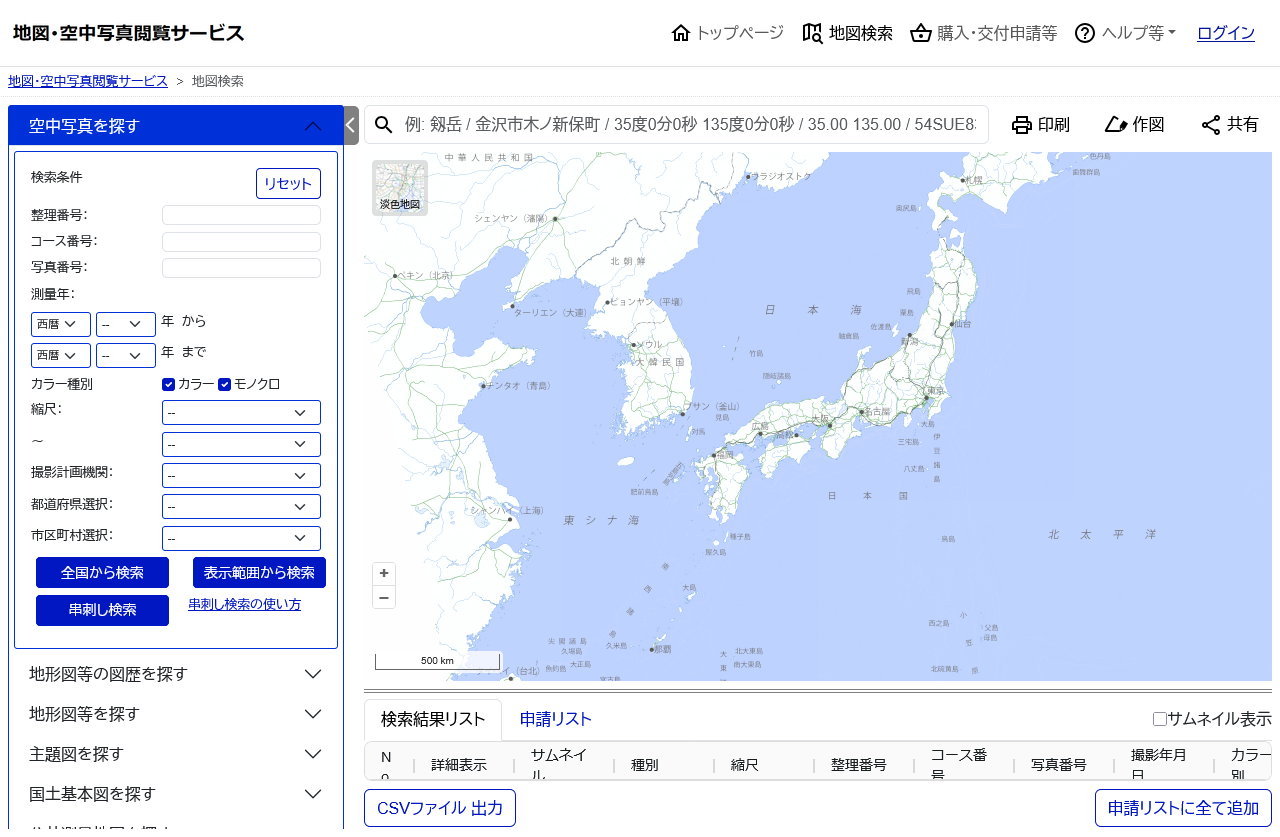Open the 都道府県選択 dropdown
Image resolution: width=1280 pixels, height=837 pixels.
pyautogui.click(x=241, y=507)
